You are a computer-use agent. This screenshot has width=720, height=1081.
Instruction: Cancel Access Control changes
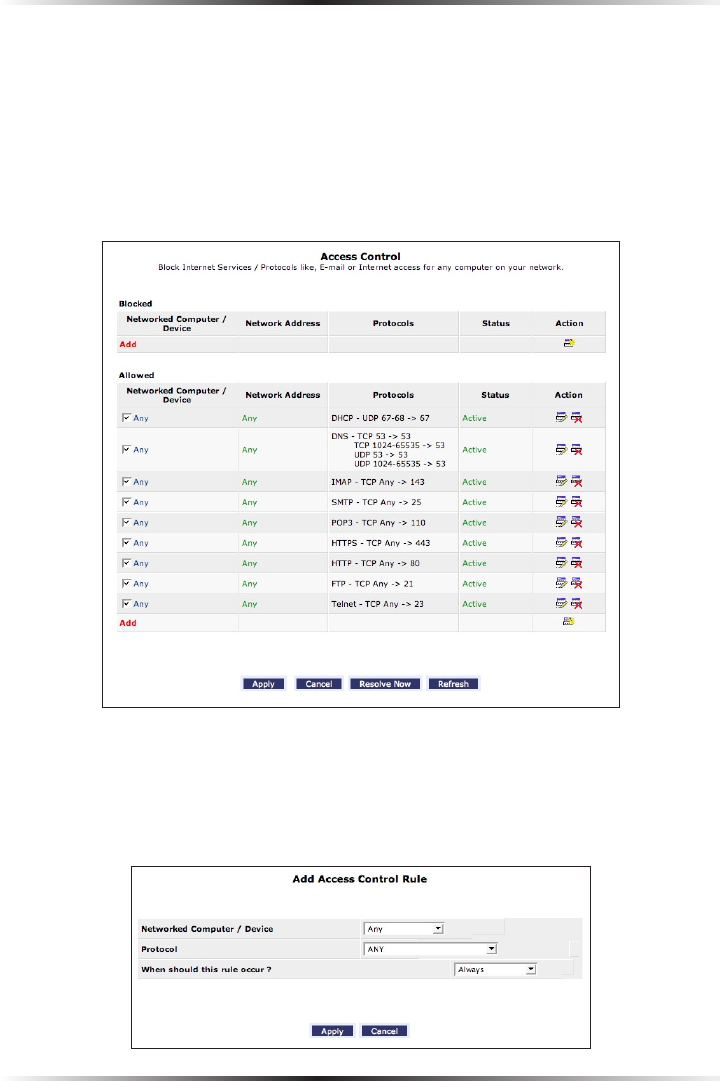coord(319,684)
